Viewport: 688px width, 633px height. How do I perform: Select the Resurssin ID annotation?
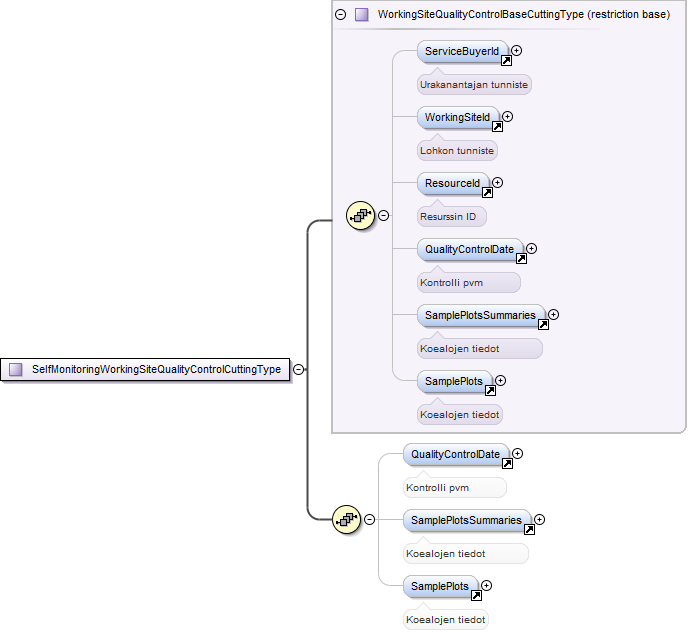tap(452, 217)
